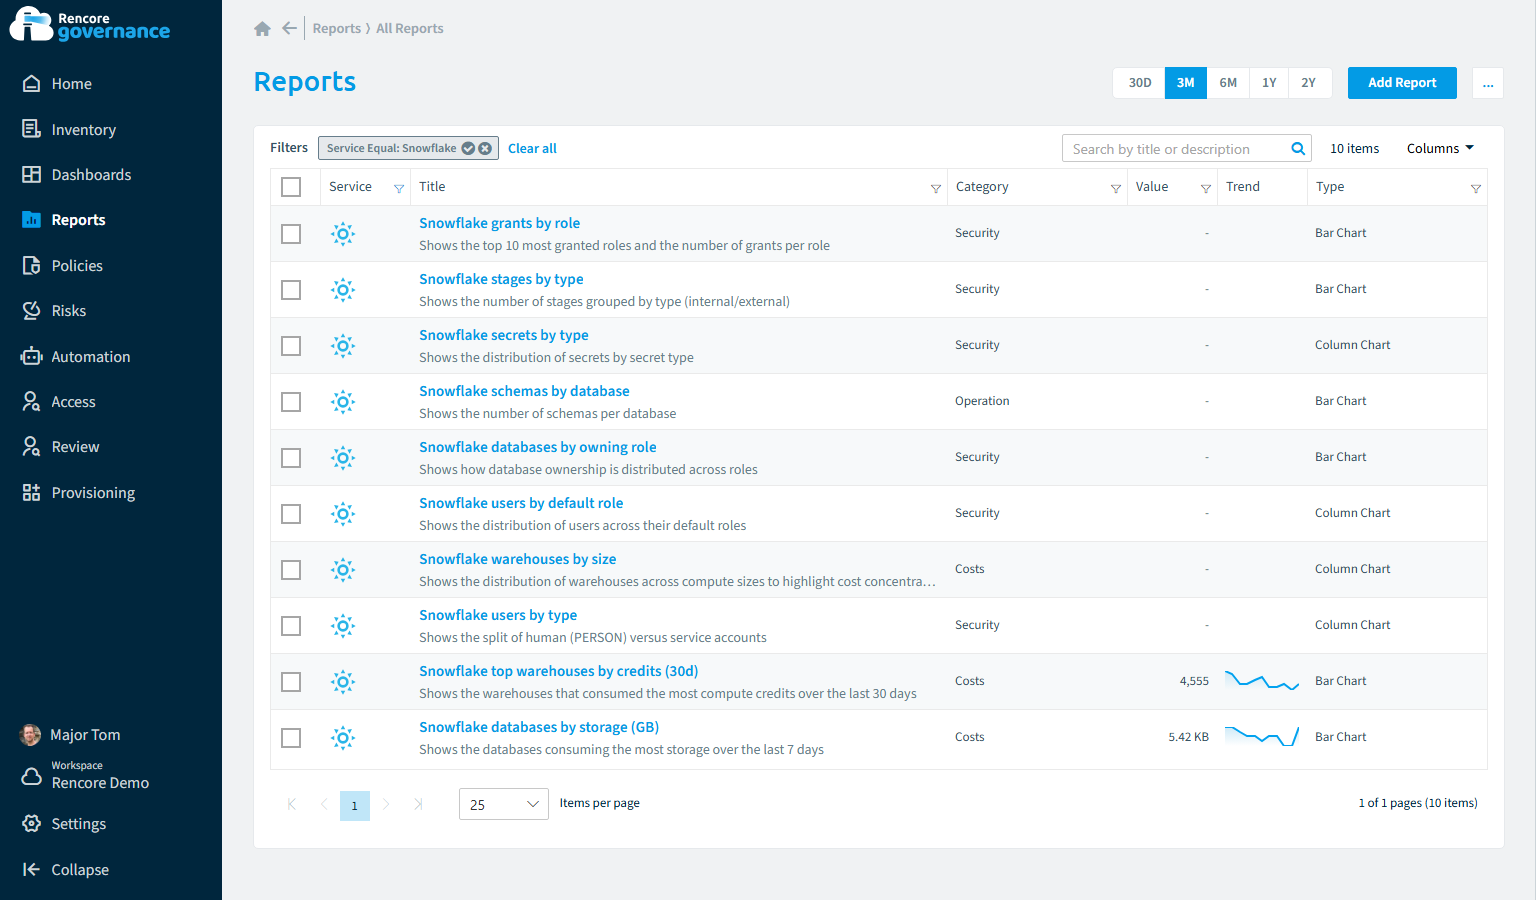Open the Value column filter icon
The height and width of the screenshot is (900, 1536).
point(1206,188)
